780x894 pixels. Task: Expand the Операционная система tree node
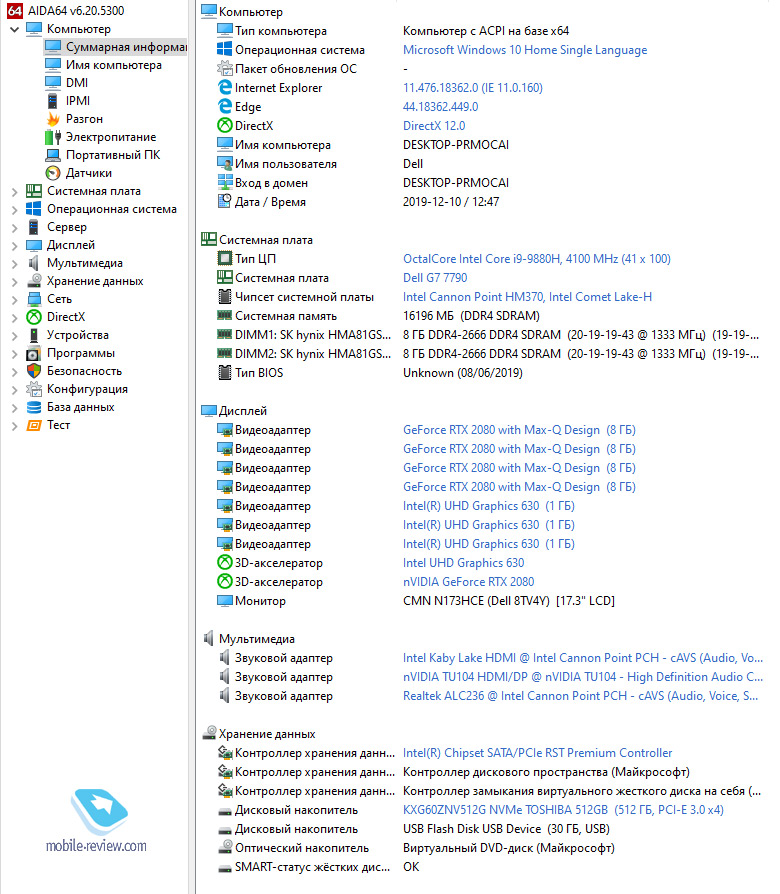(x=15, y=210)
